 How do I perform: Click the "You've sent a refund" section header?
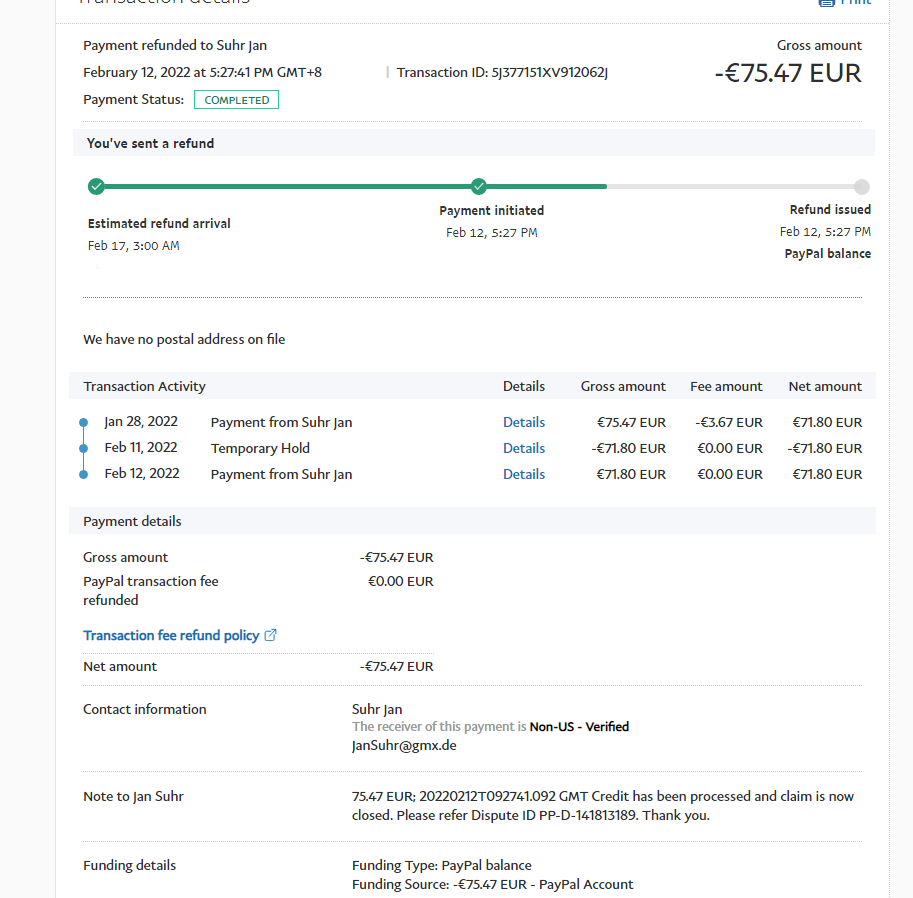coord(151,143)
